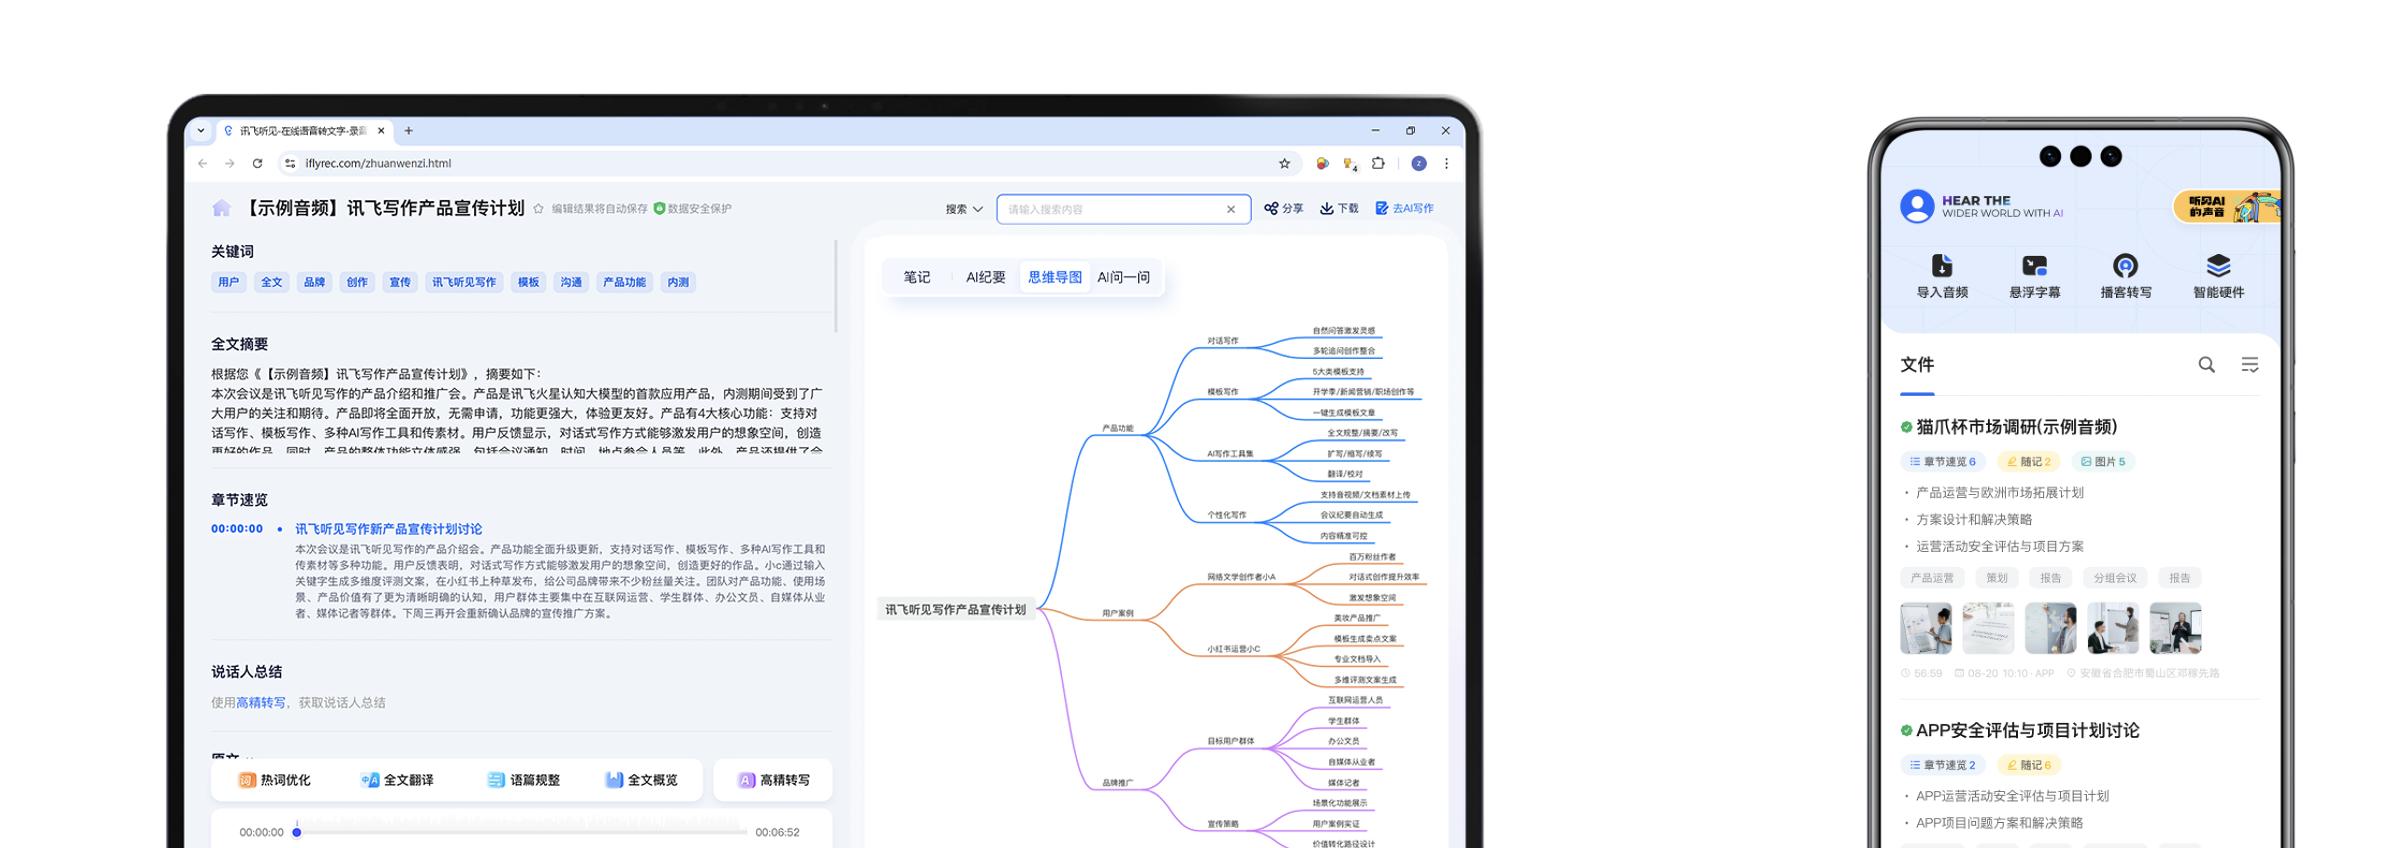Click the 讯飞听见写作 keyword tag
Image resolution: width=2386 pixels, height=848 pixels.
pos(464,282)
